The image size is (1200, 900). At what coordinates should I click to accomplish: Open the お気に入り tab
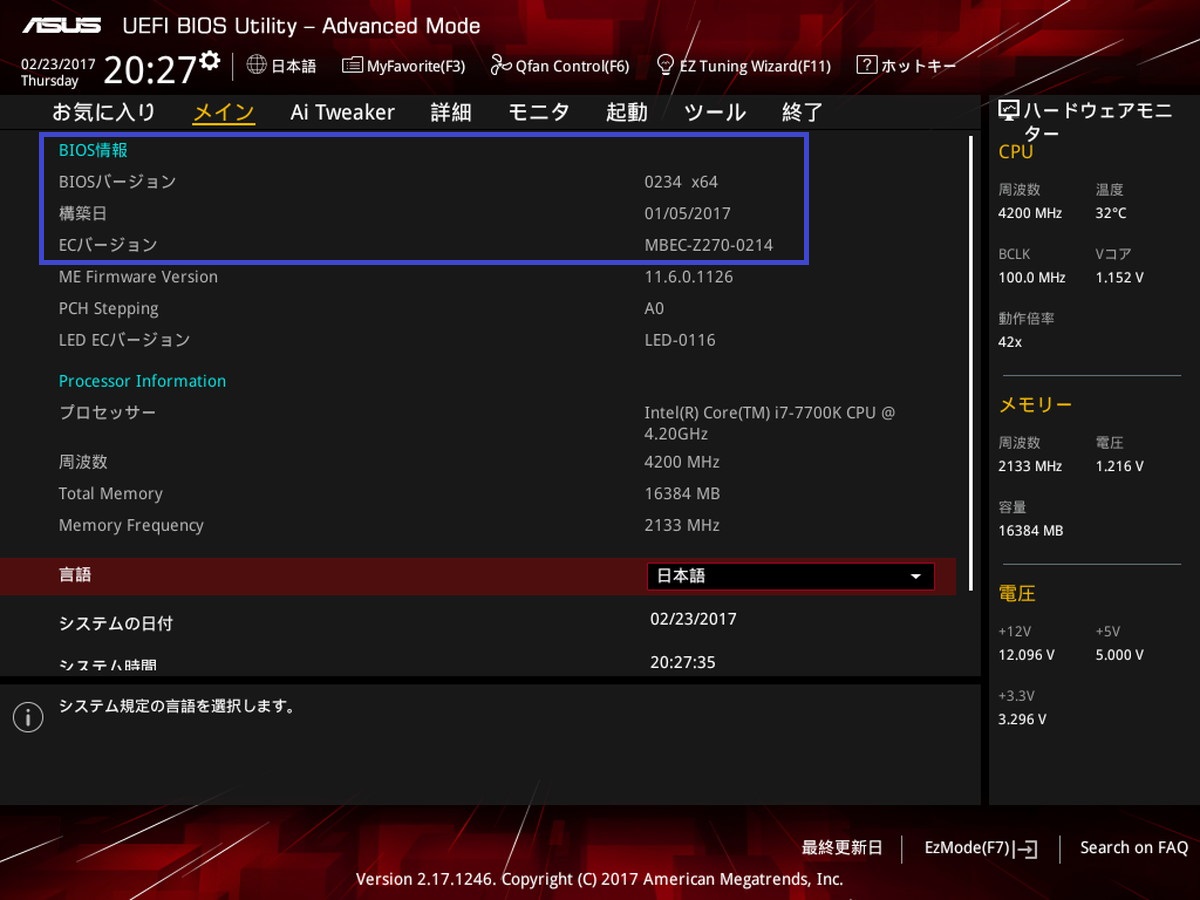104,112
